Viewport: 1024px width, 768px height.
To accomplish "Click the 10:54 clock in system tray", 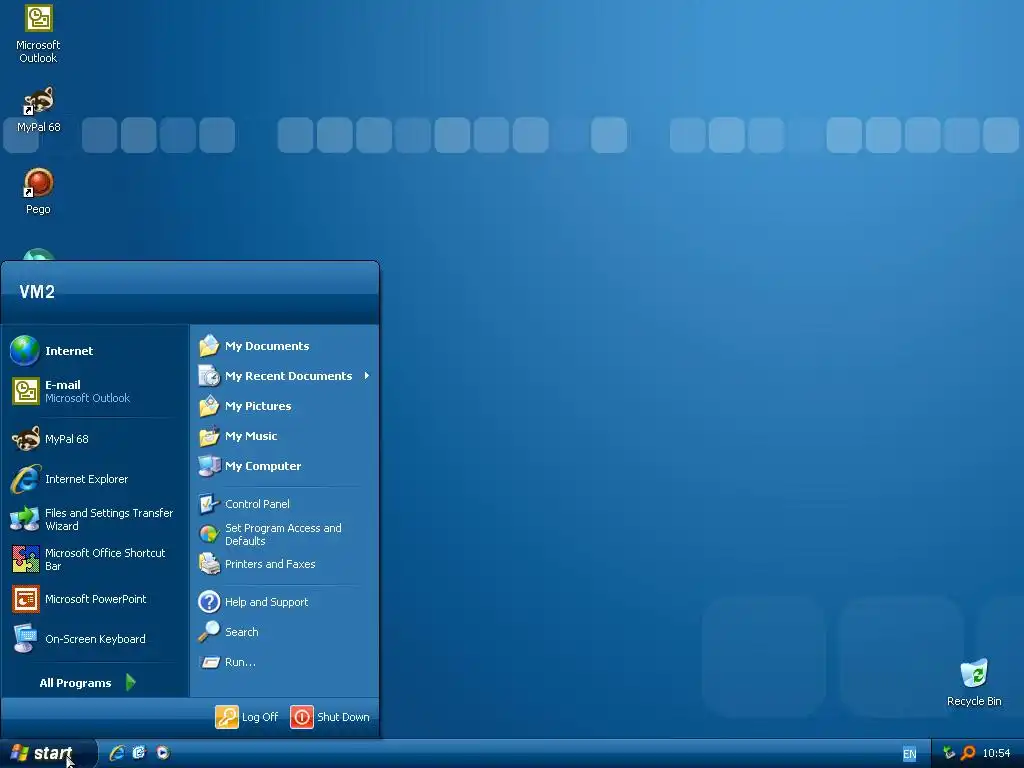I will coord(996,753).
